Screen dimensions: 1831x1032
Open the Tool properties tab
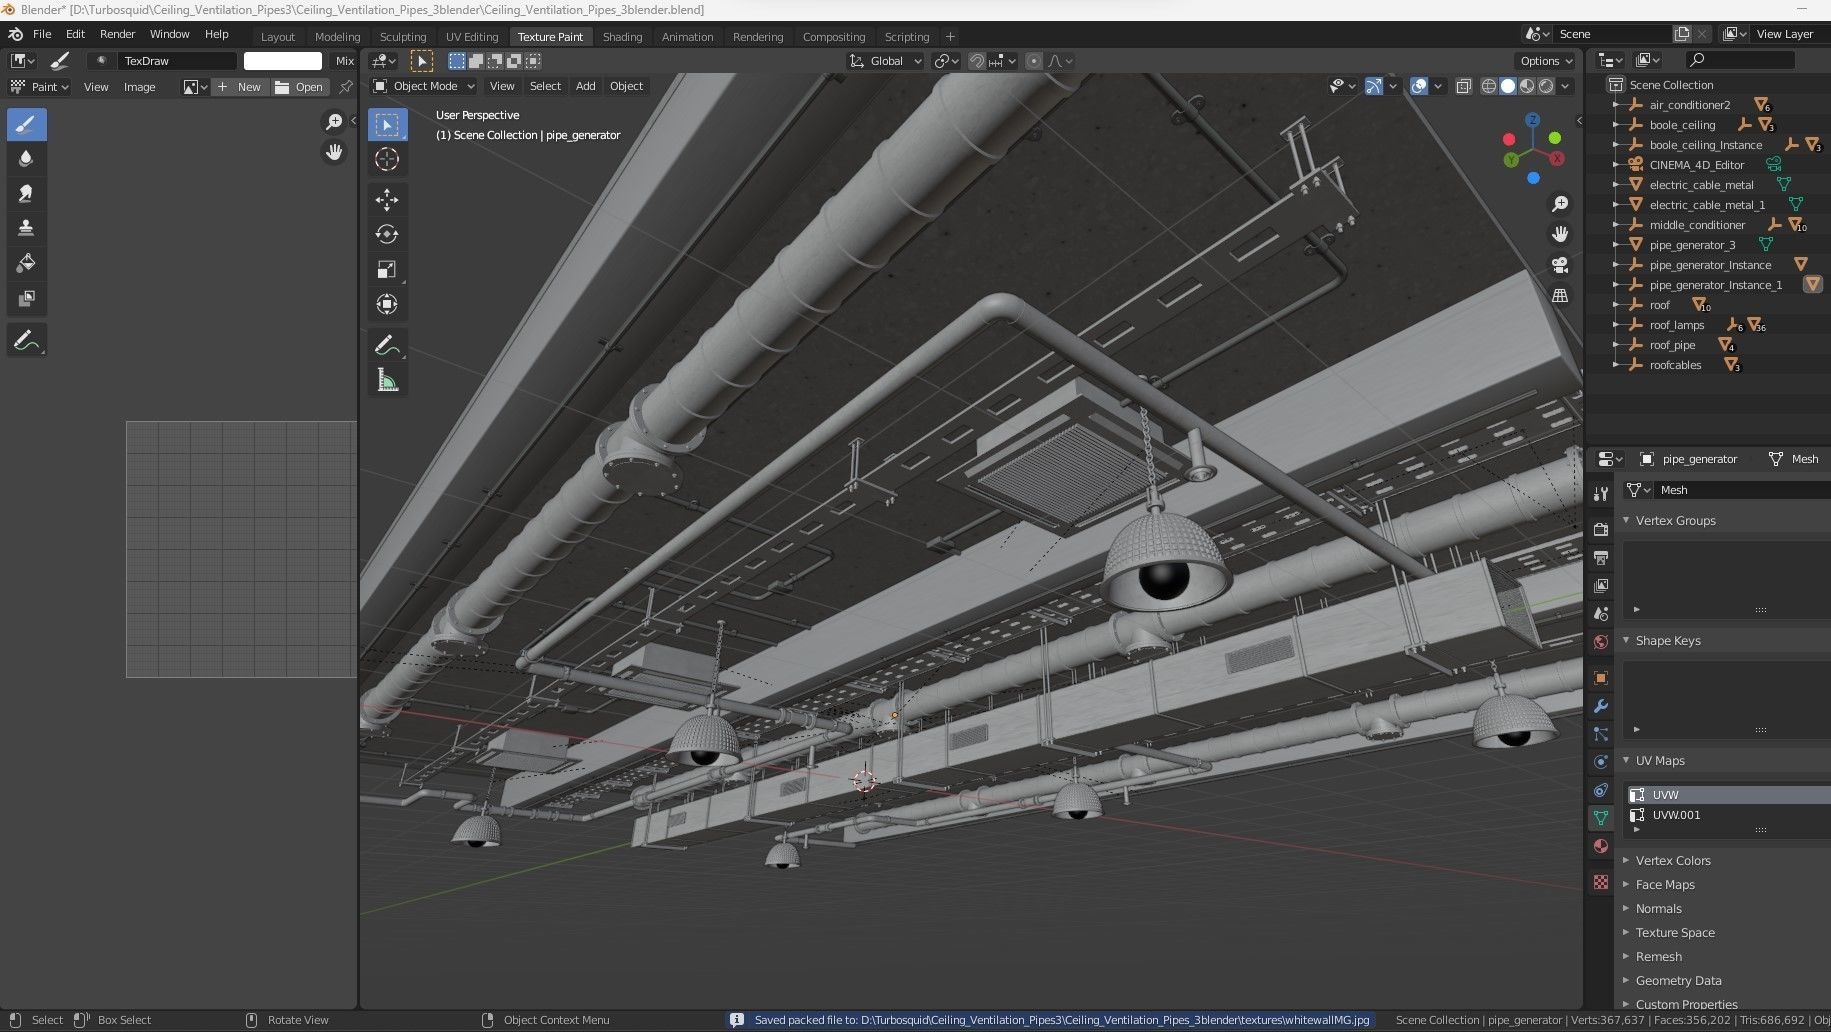(x=1601, y=493)
